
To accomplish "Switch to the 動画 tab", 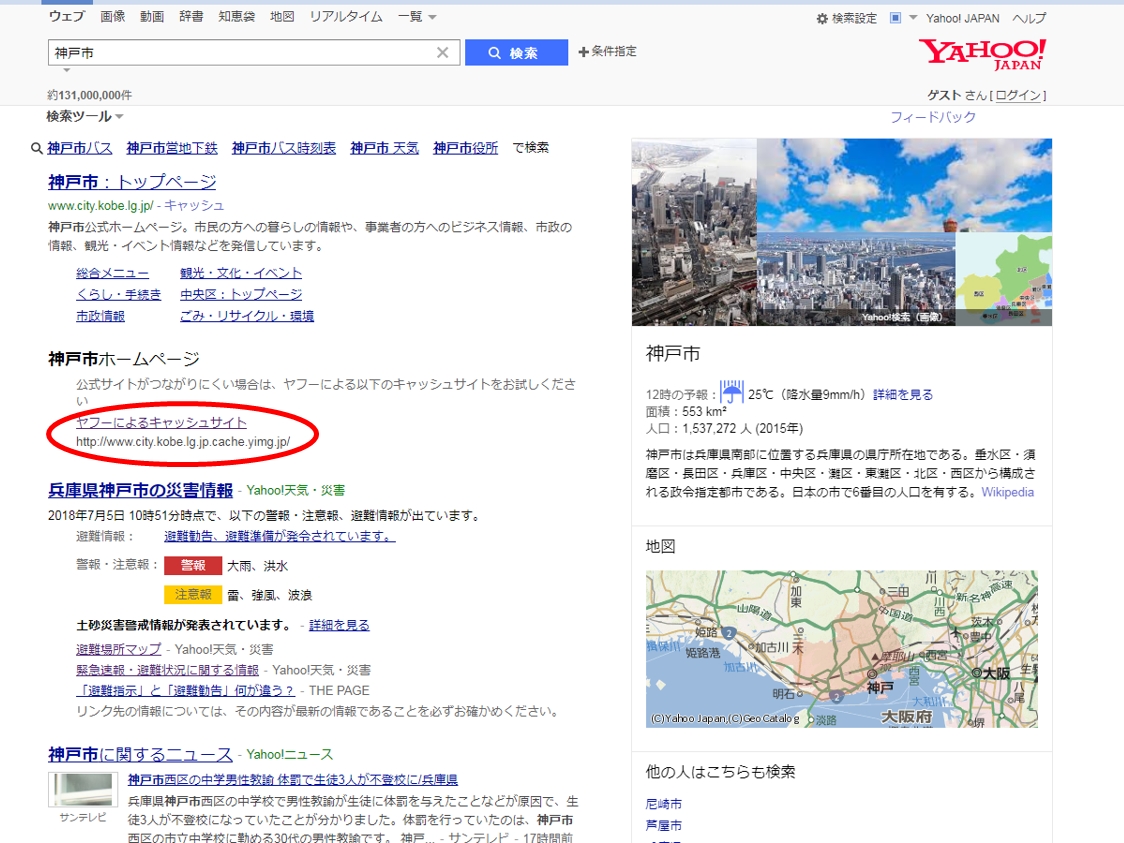I will pyautogui.click(x=152, y=16).
